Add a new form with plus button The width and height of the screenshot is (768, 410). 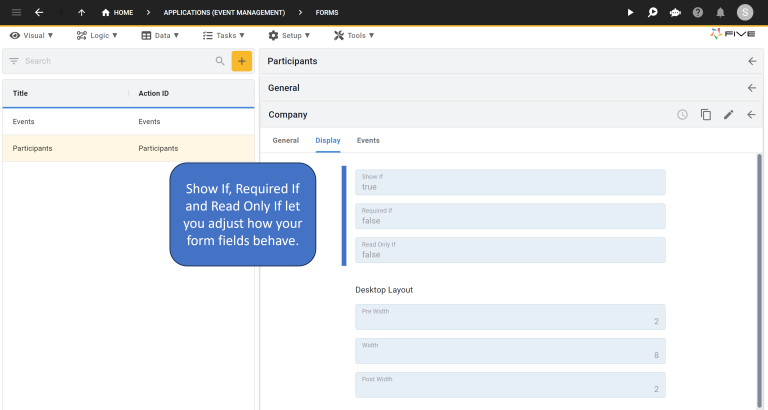click(241, 61)
